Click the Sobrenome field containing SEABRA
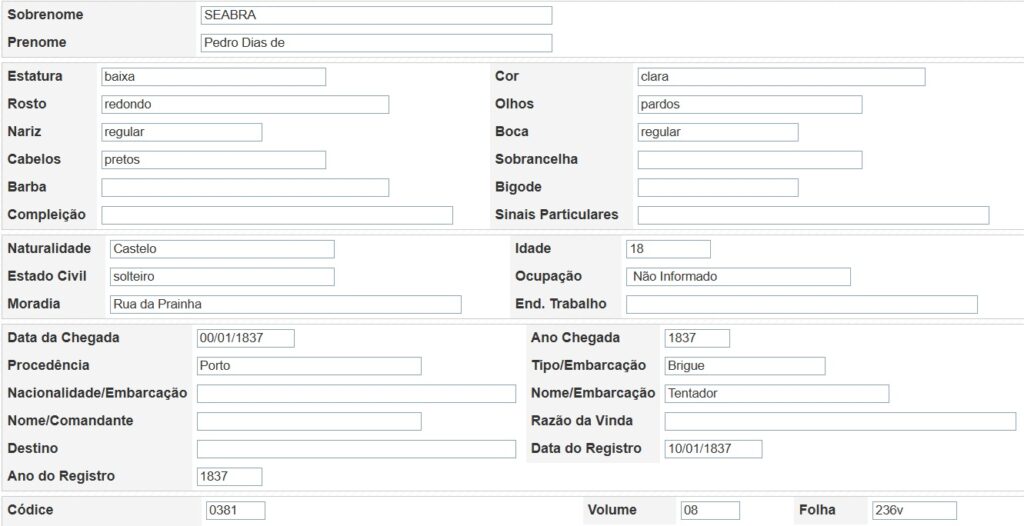 click(x=376, y=15)
